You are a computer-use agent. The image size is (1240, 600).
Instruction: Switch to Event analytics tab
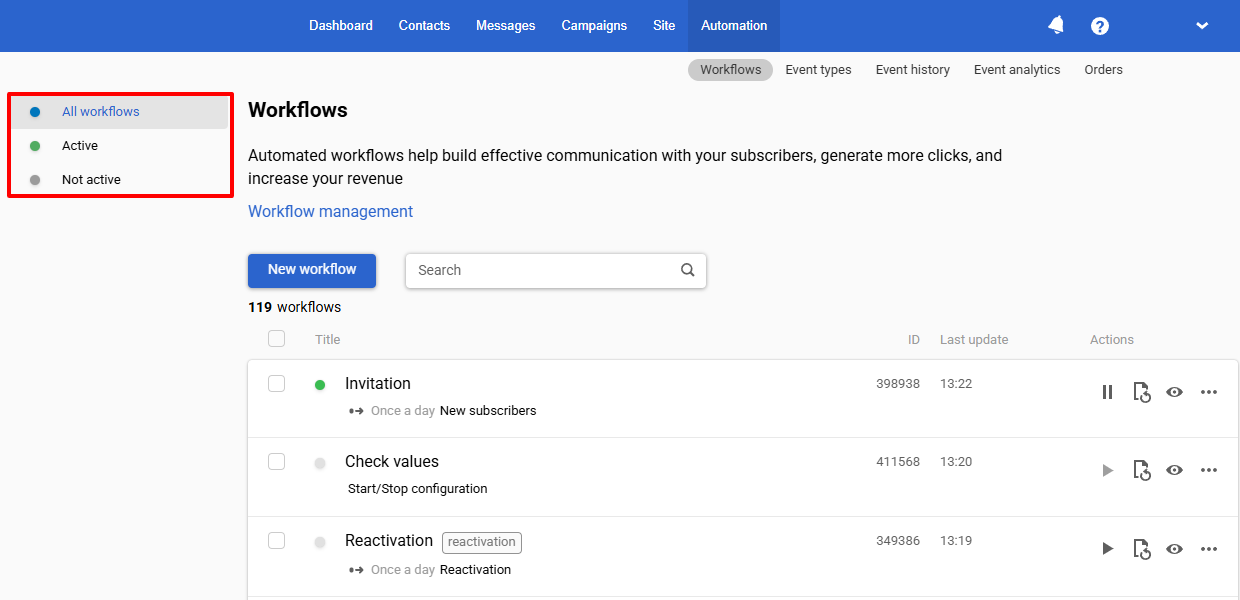1017,70
